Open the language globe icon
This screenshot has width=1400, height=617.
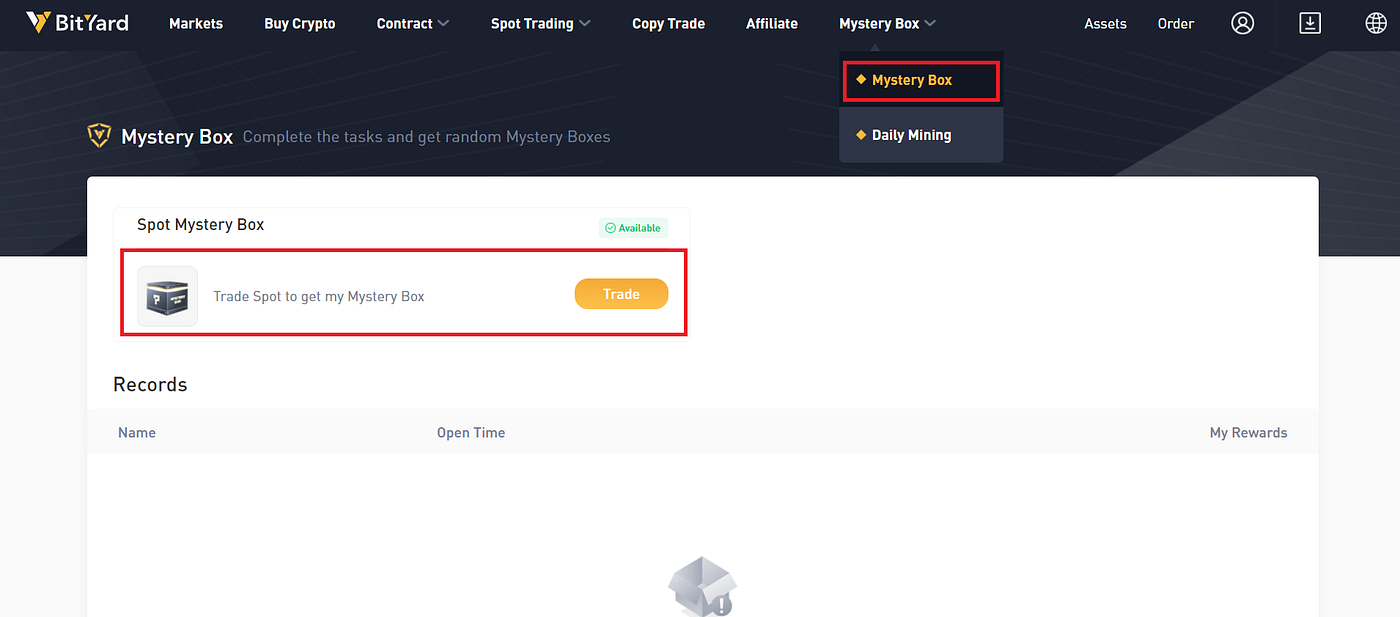1376,23
